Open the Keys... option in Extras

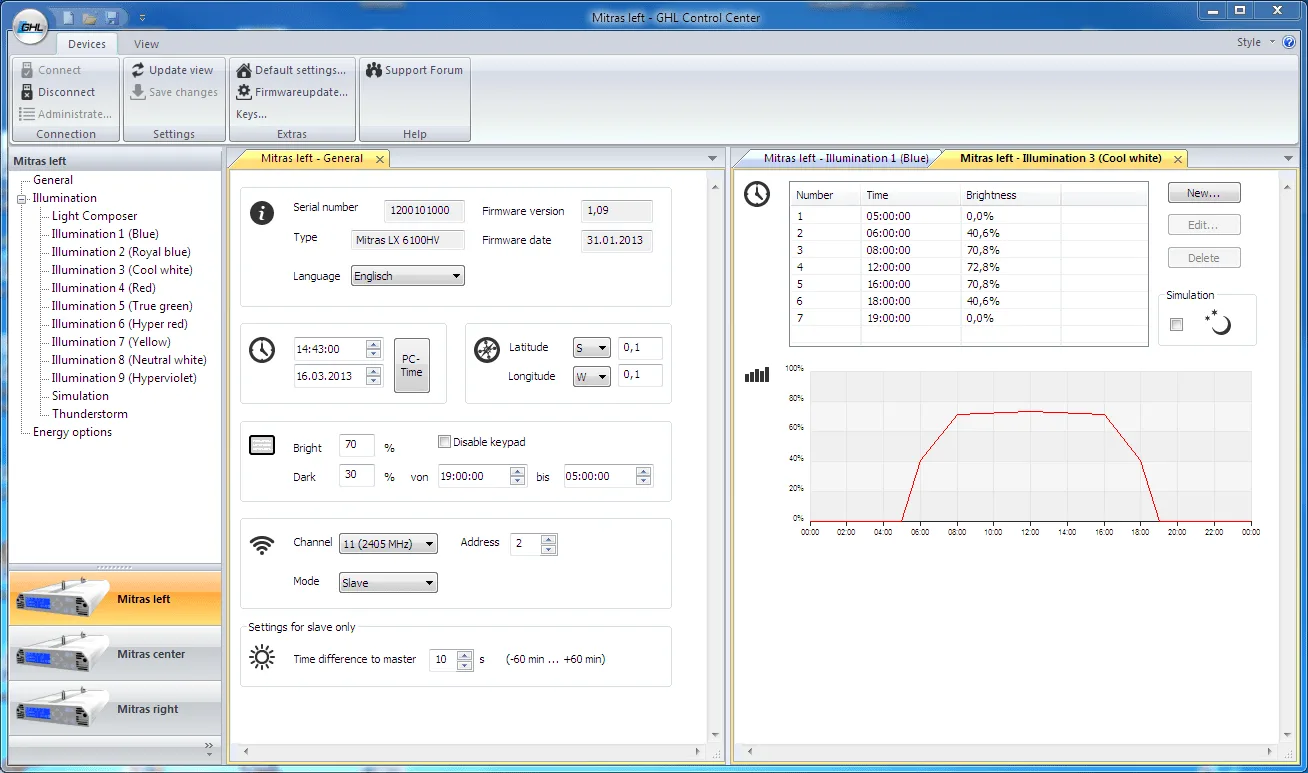(251, 114)
